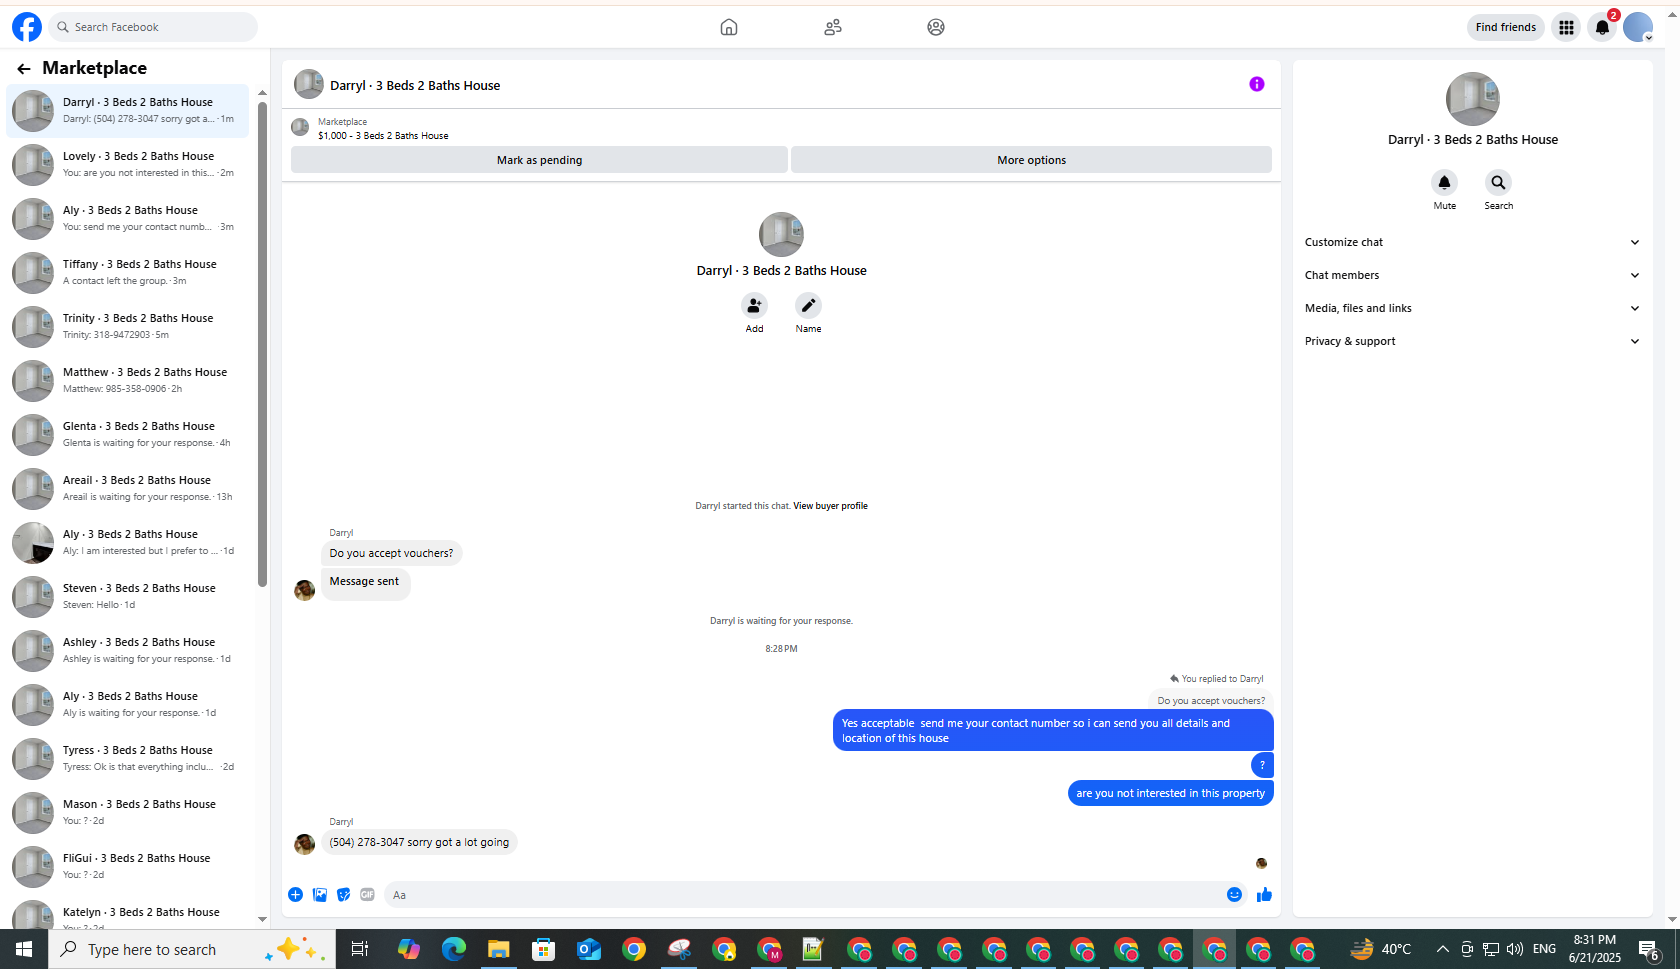The image size is (1680, 969).
Task: Open Lovely's conversation
Action: pos(128,164)
